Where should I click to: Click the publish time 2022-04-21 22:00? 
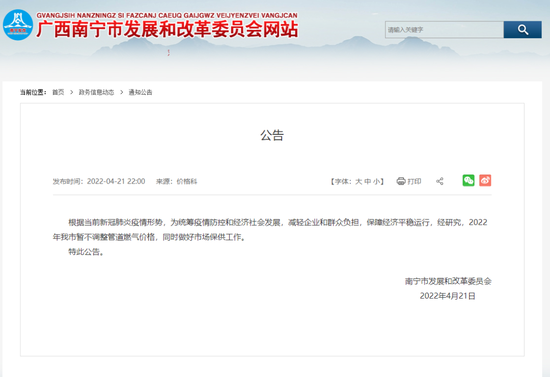[x=116, y=181]
